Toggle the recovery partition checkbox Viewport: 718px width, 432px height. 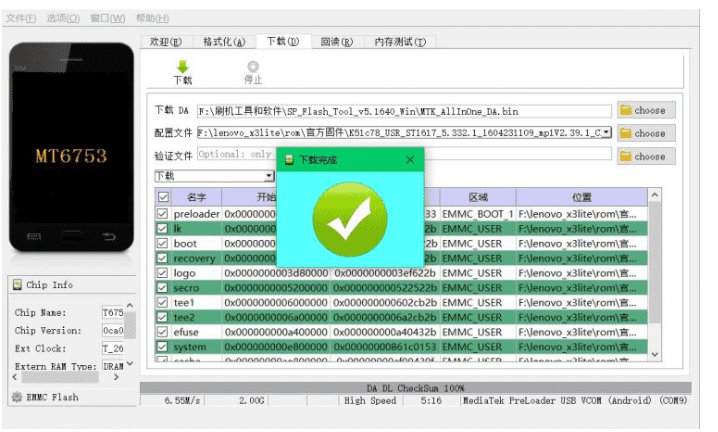163,258
